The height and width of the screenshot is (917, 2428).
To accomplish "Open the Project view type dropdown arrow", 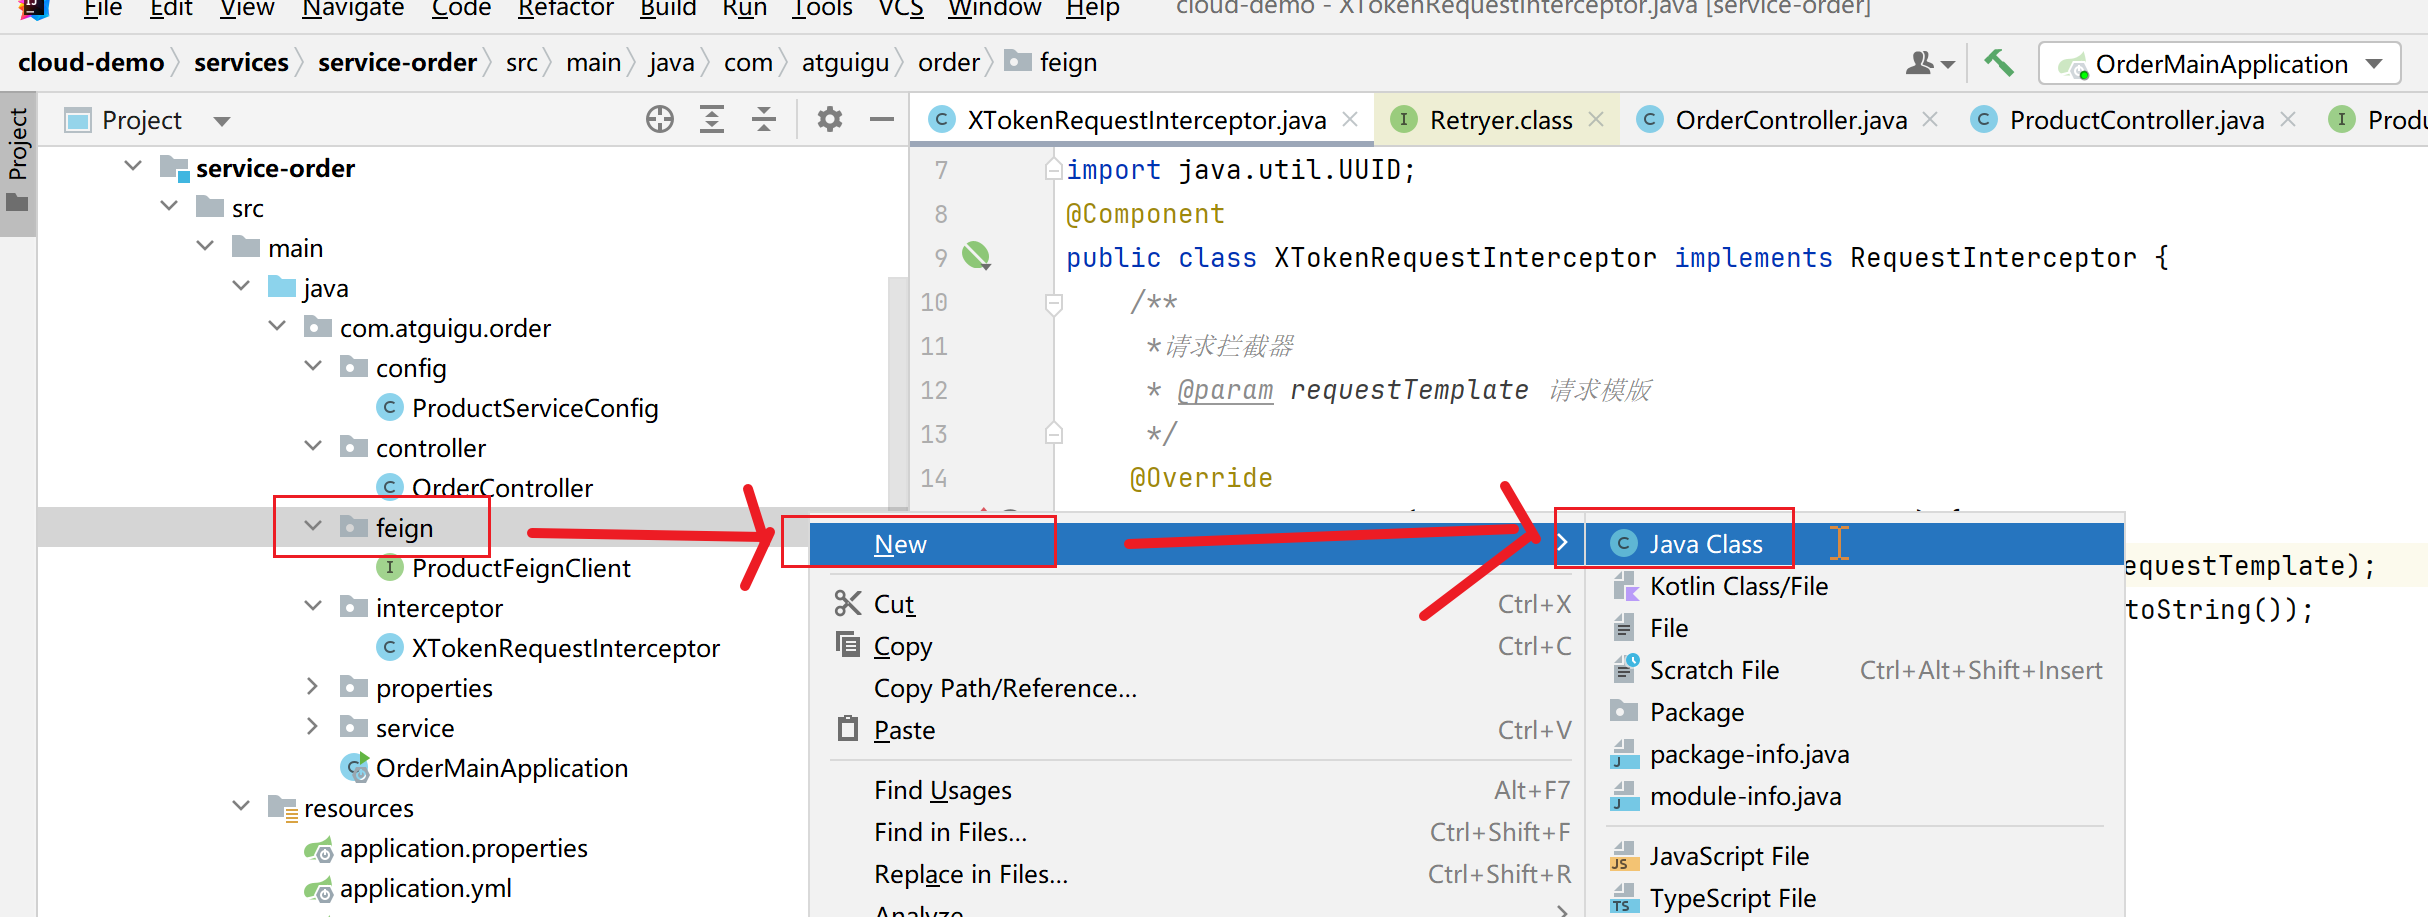I will pos(222,121).
